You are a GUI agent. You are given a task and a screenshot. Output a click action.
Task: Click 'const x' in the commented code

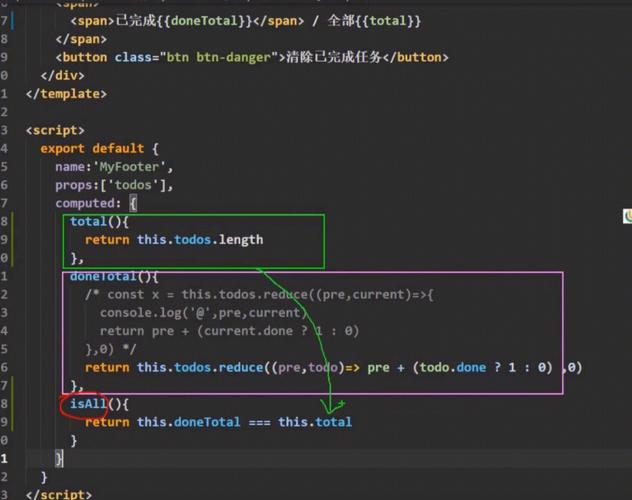[133, 295]
